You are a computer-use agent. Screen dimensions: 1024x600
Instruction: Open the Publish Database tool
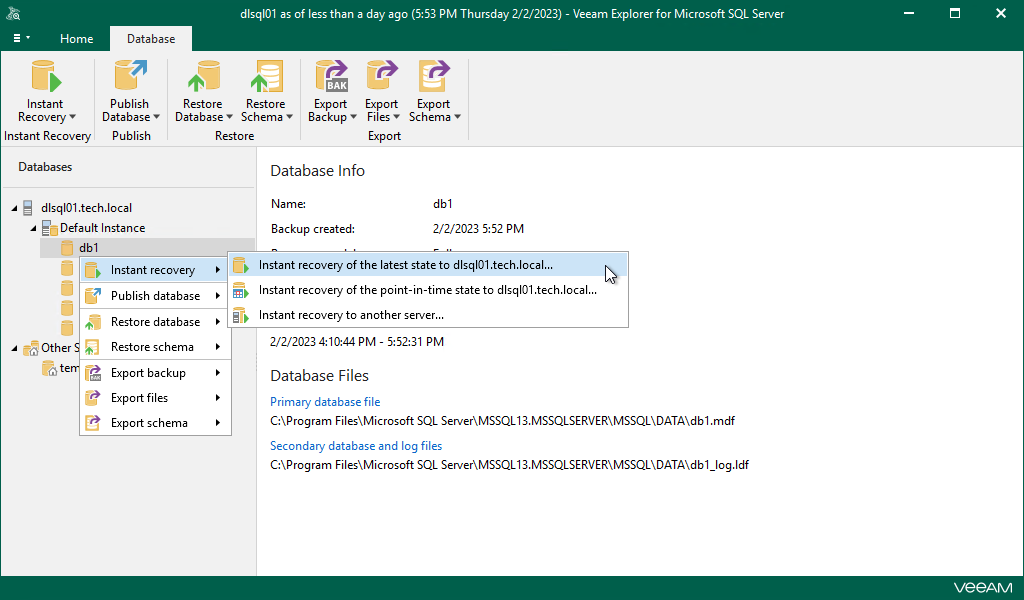point(130,80)
